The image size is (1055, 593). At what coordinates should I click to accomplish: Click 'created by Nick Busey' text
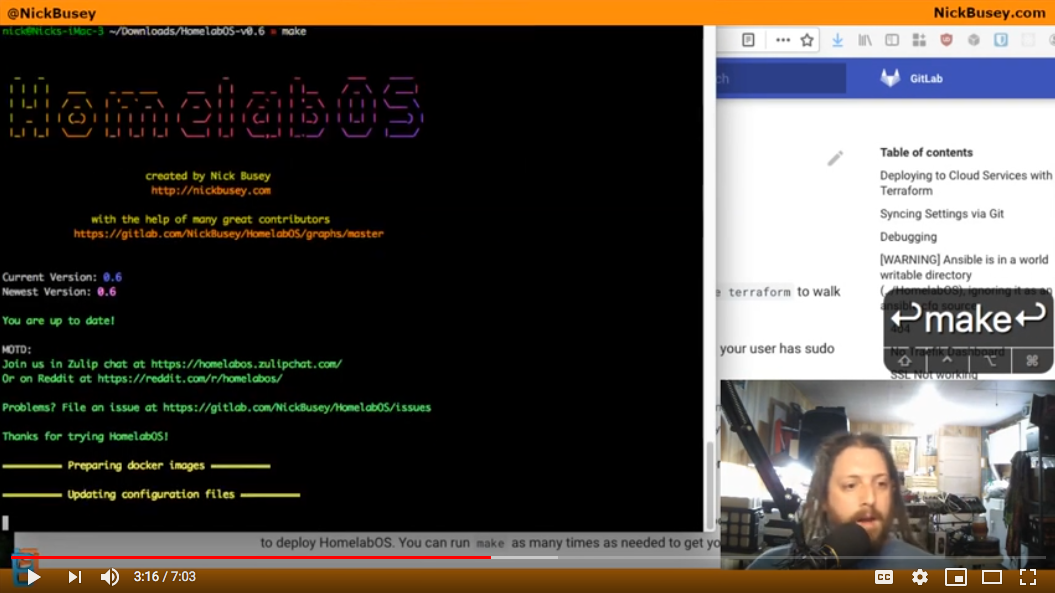208,176
